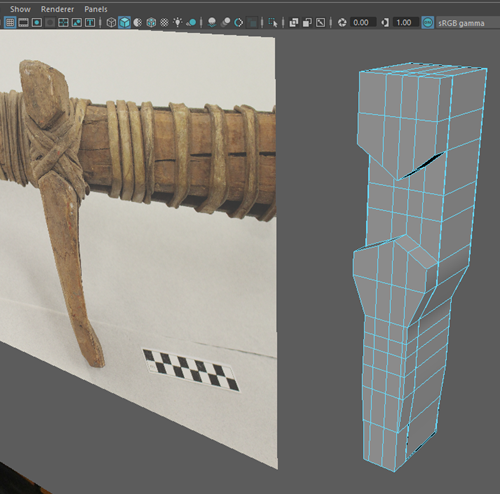Toggle the view transform color management button
Viewport: 500px width, 494px height.
tap(428, 23)
